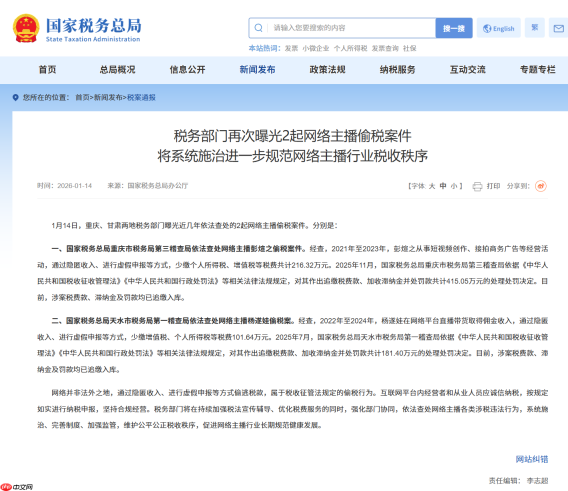
Task: Set font size to 中
Action: click(x=443, y=186)
